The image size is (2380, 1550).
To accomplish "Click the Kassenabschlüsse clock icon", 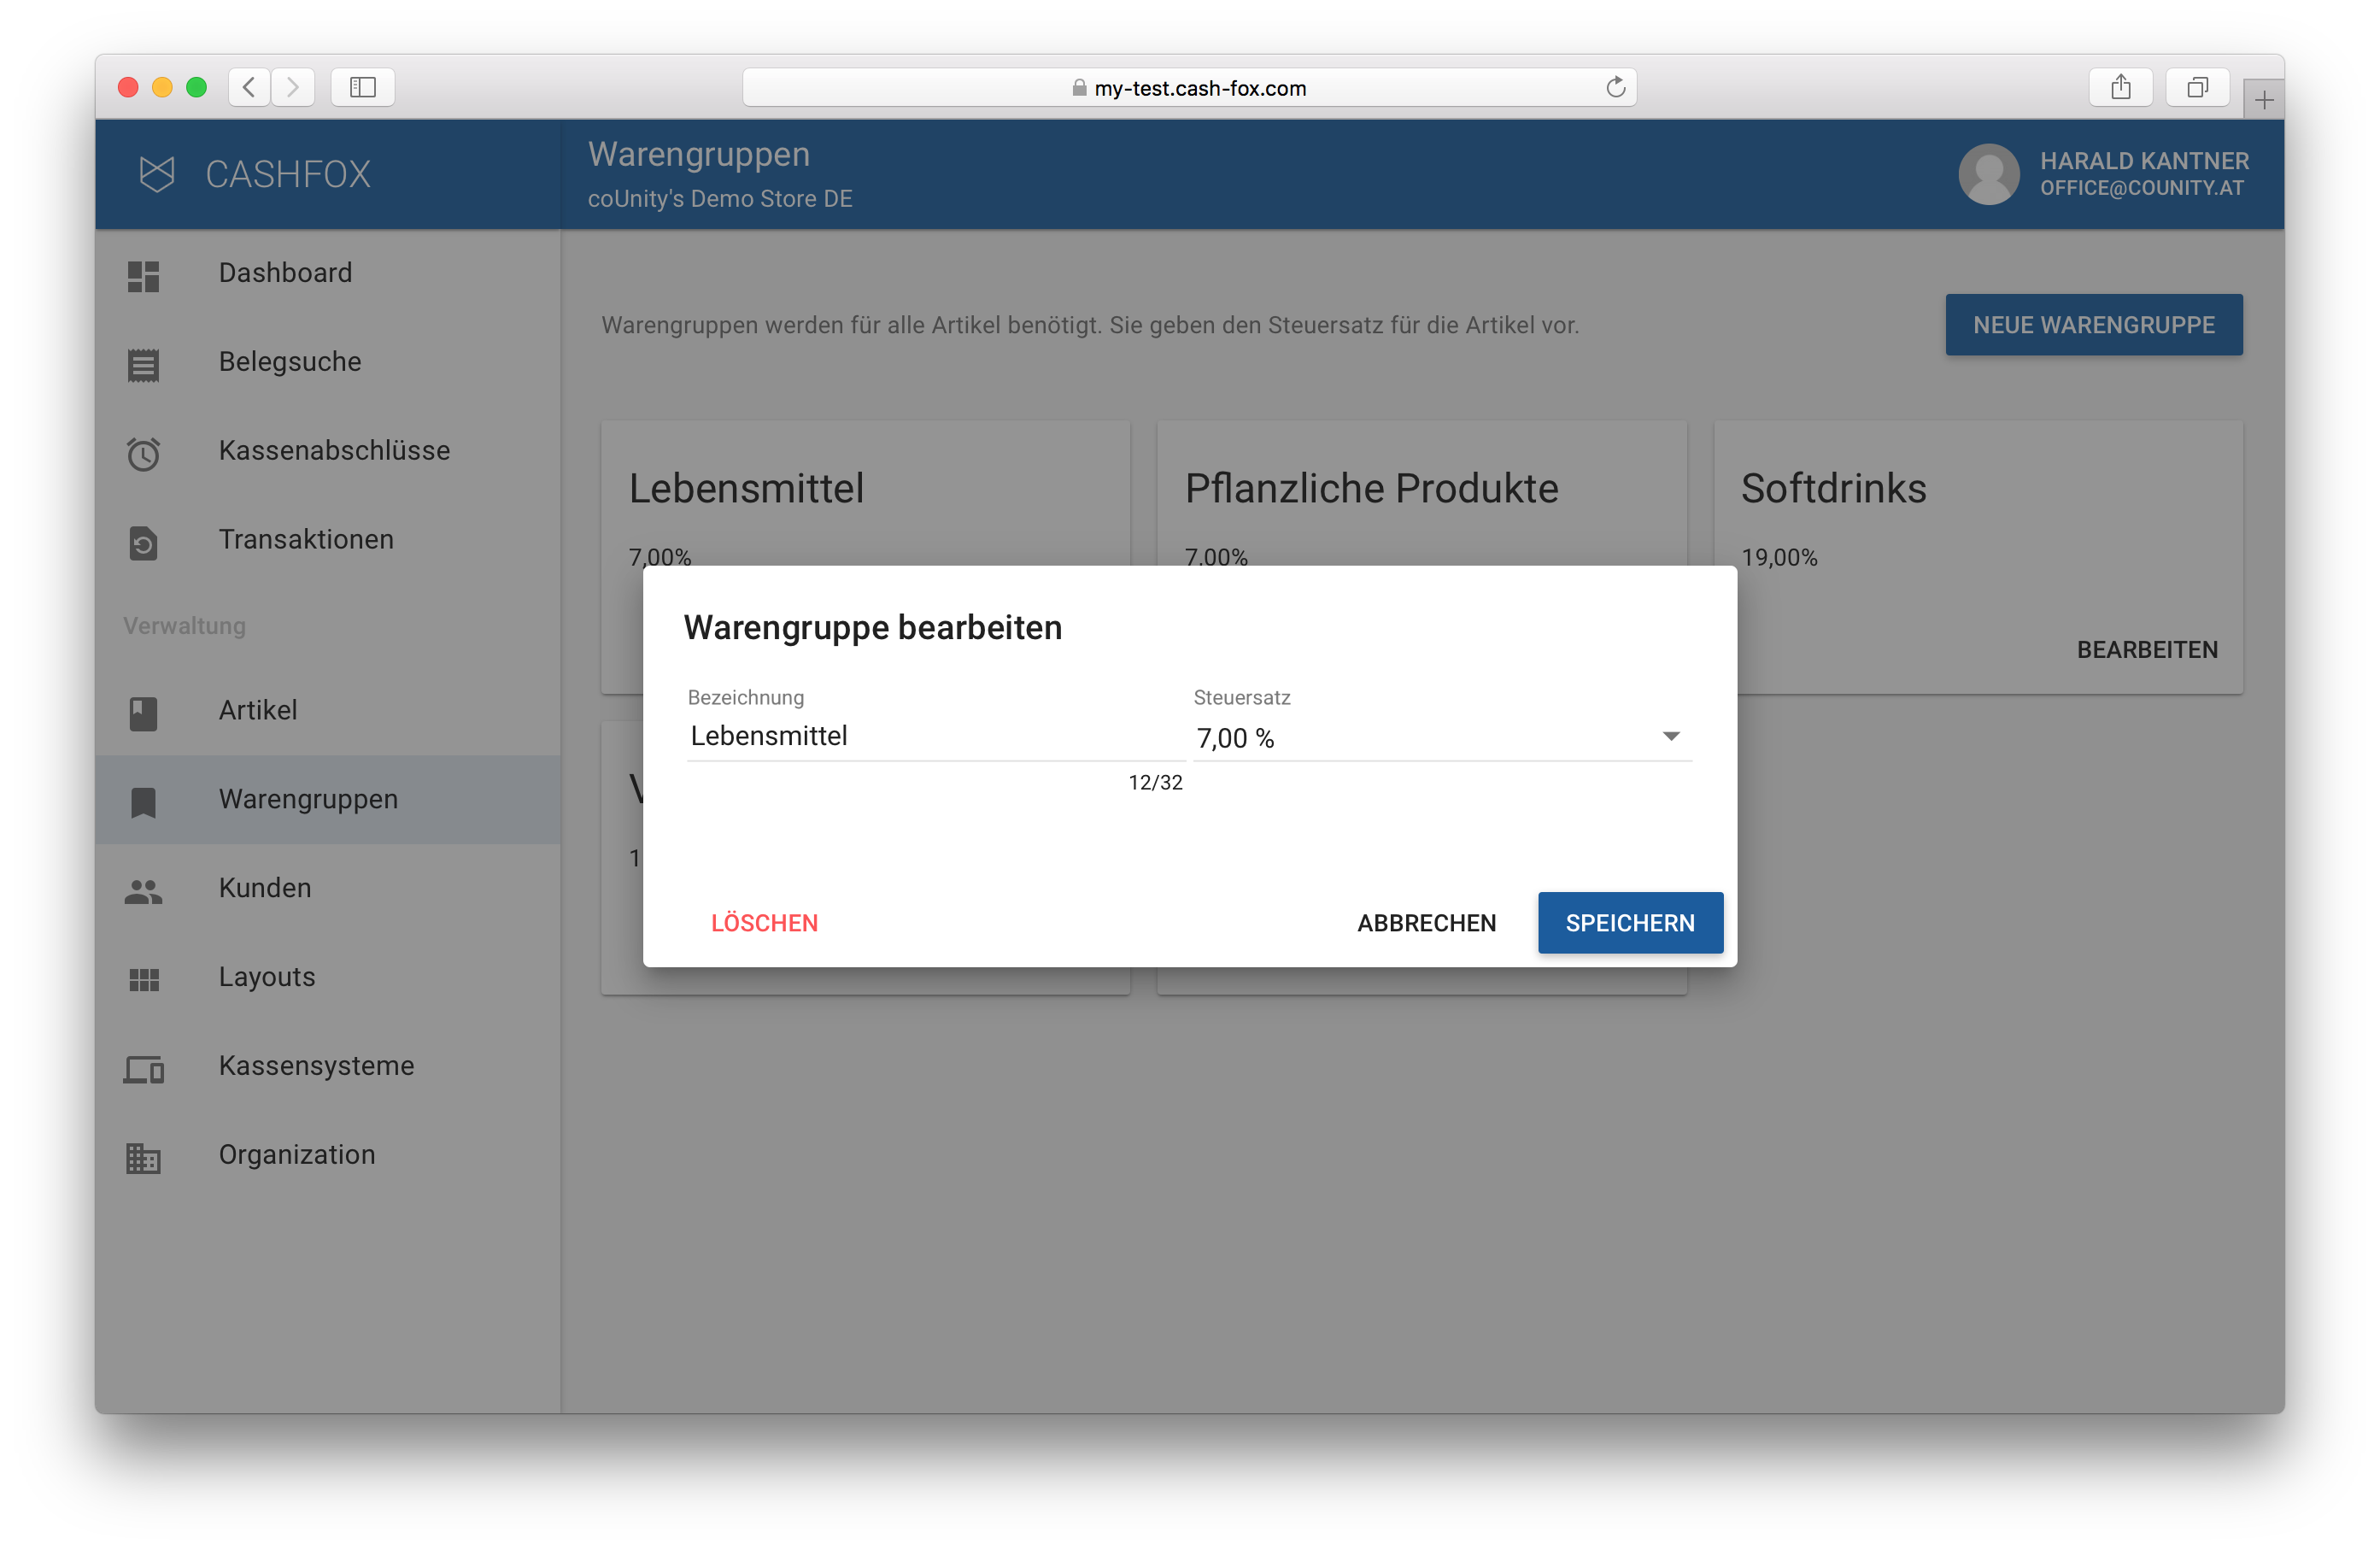I will (x=143, y=454).
